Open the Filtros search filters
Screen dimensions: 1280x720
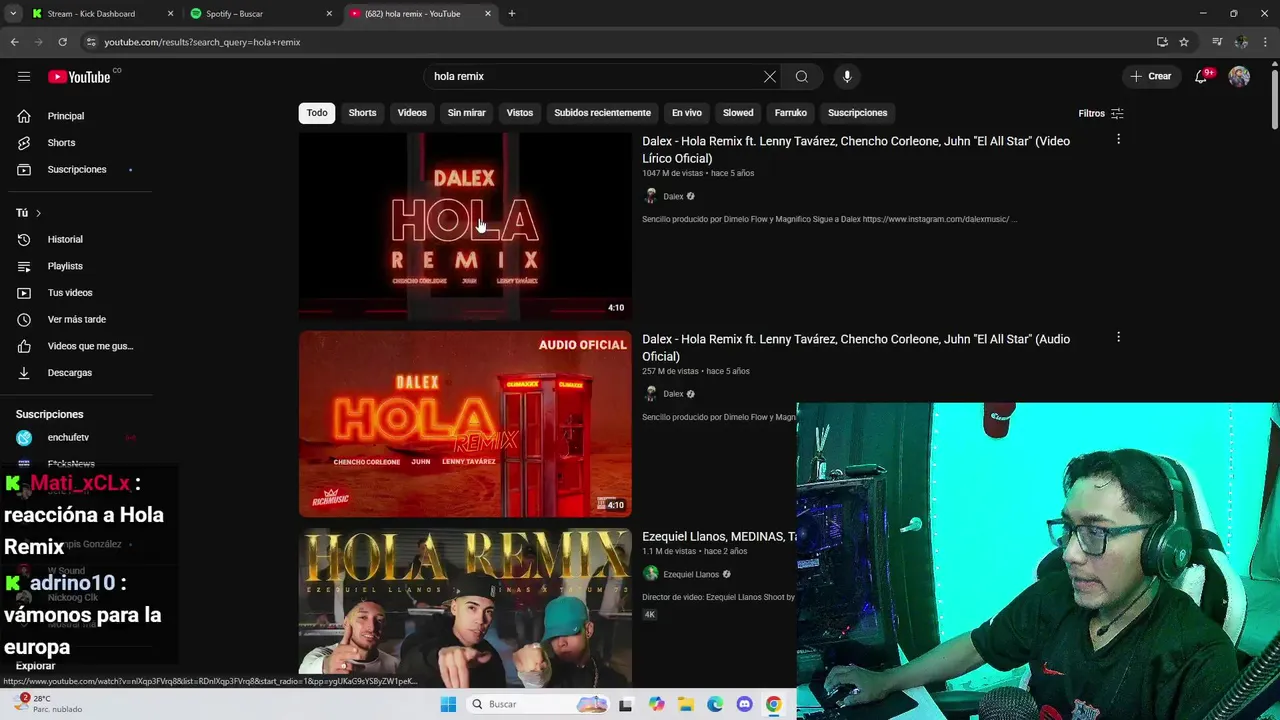click(1101, 113)
